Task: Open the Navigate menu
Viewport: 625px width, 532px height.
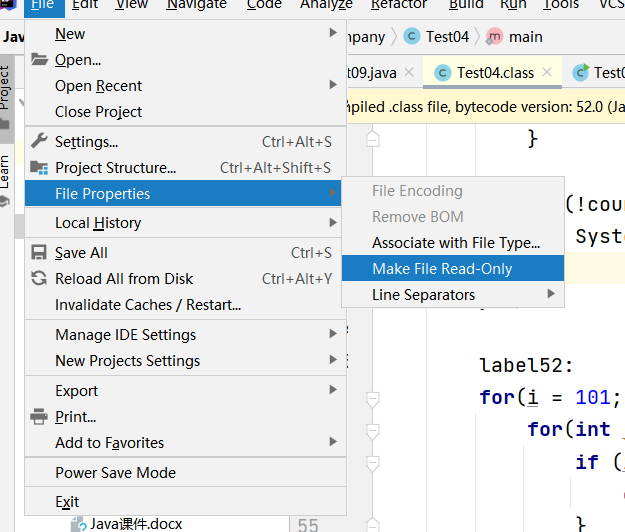Action: (197, 5)
